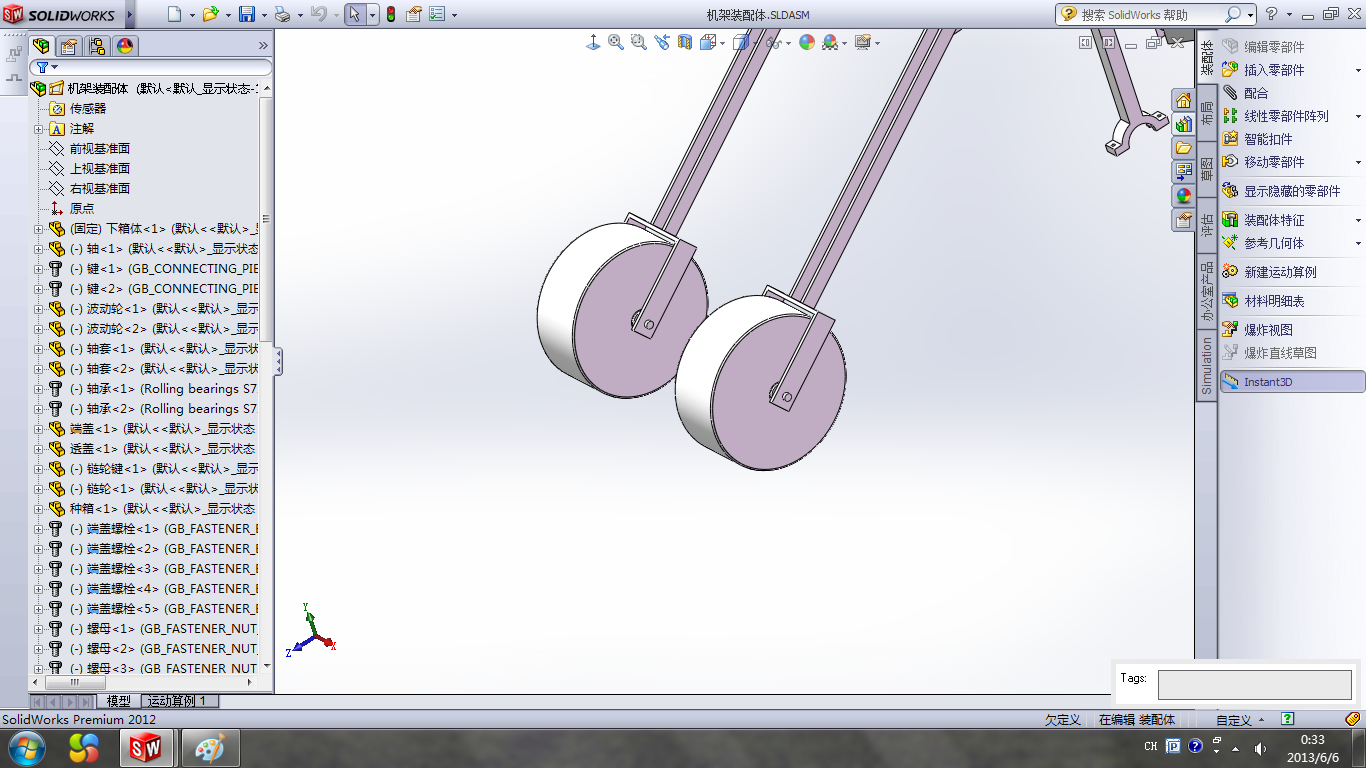
Task: Open dropdown arrow next to 线性零部件阵列
Action: tap(1358, 117)
